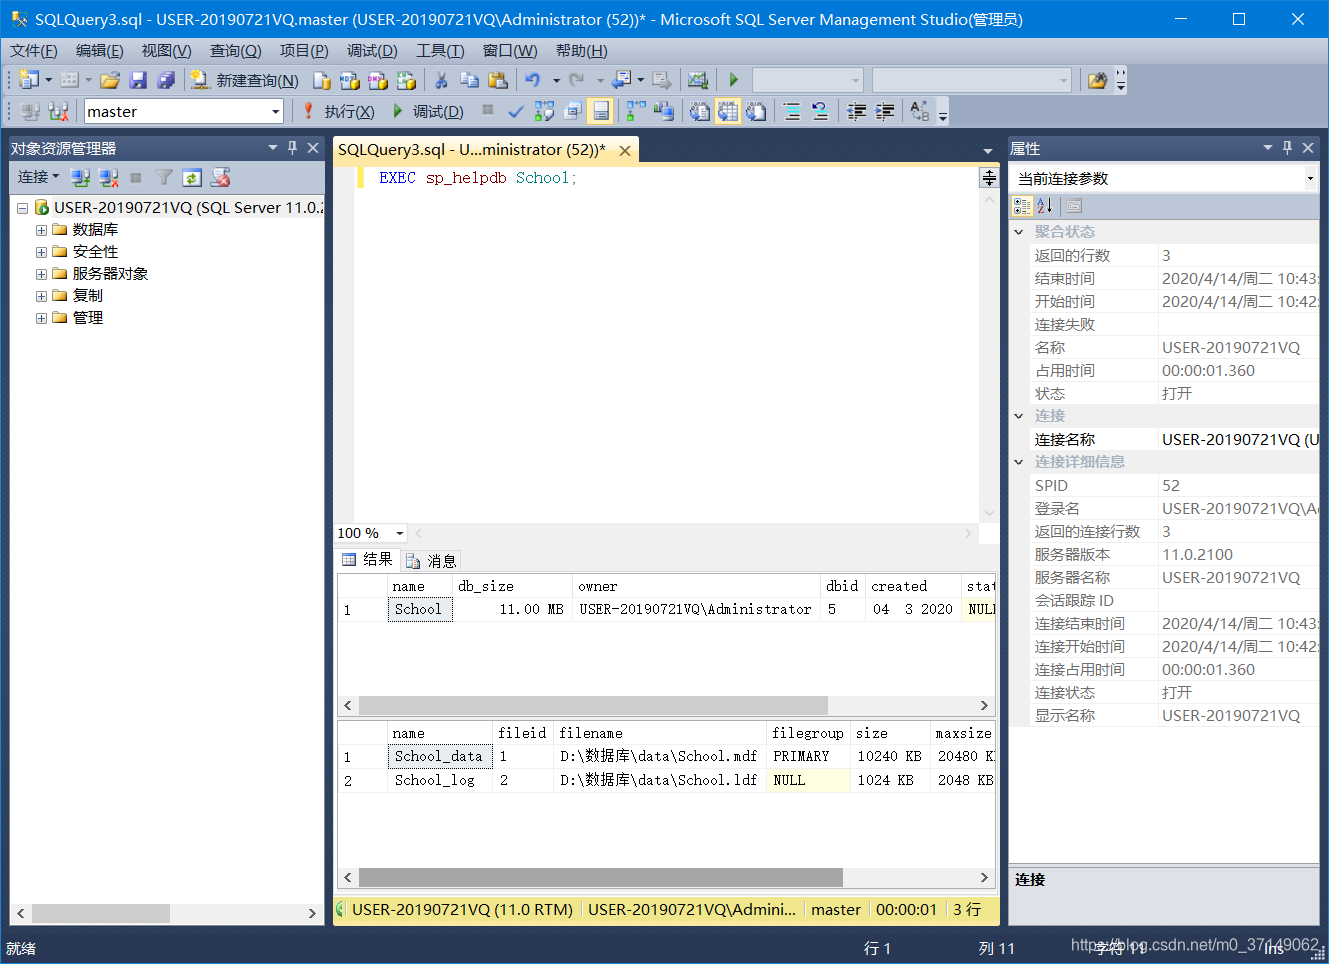Switch to the 结果 results tab
The image size is (1329, 964).
click(367, 560)
